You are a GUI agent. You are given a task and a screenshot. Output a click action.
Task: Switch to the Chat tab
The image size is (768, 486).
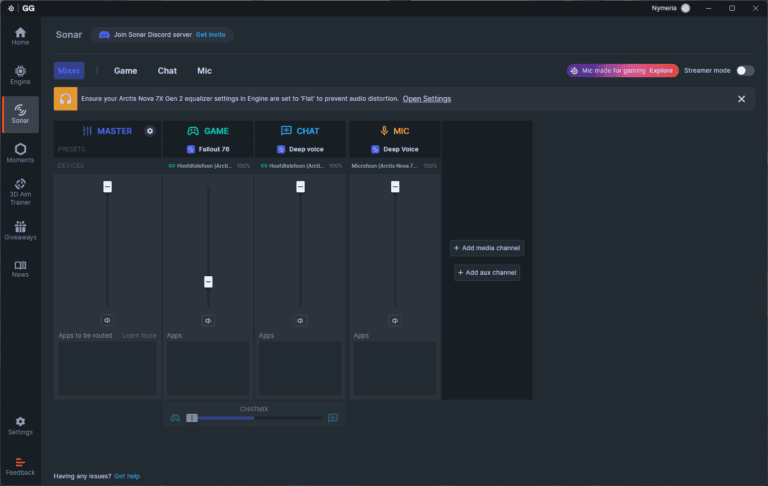coord(167,71)
